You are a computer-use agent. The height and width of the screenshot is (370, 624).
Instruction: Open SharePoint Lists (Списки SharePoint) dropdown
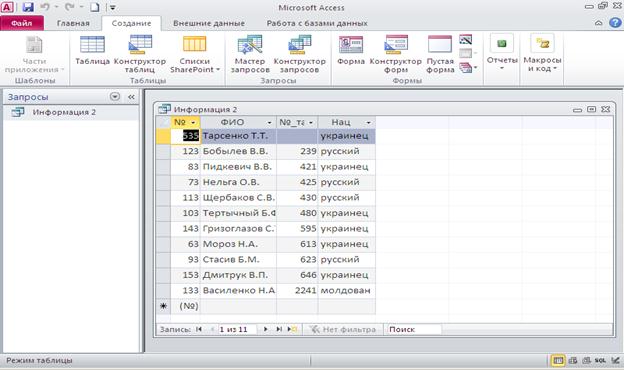pyautogui.click(x=195, y=54)
